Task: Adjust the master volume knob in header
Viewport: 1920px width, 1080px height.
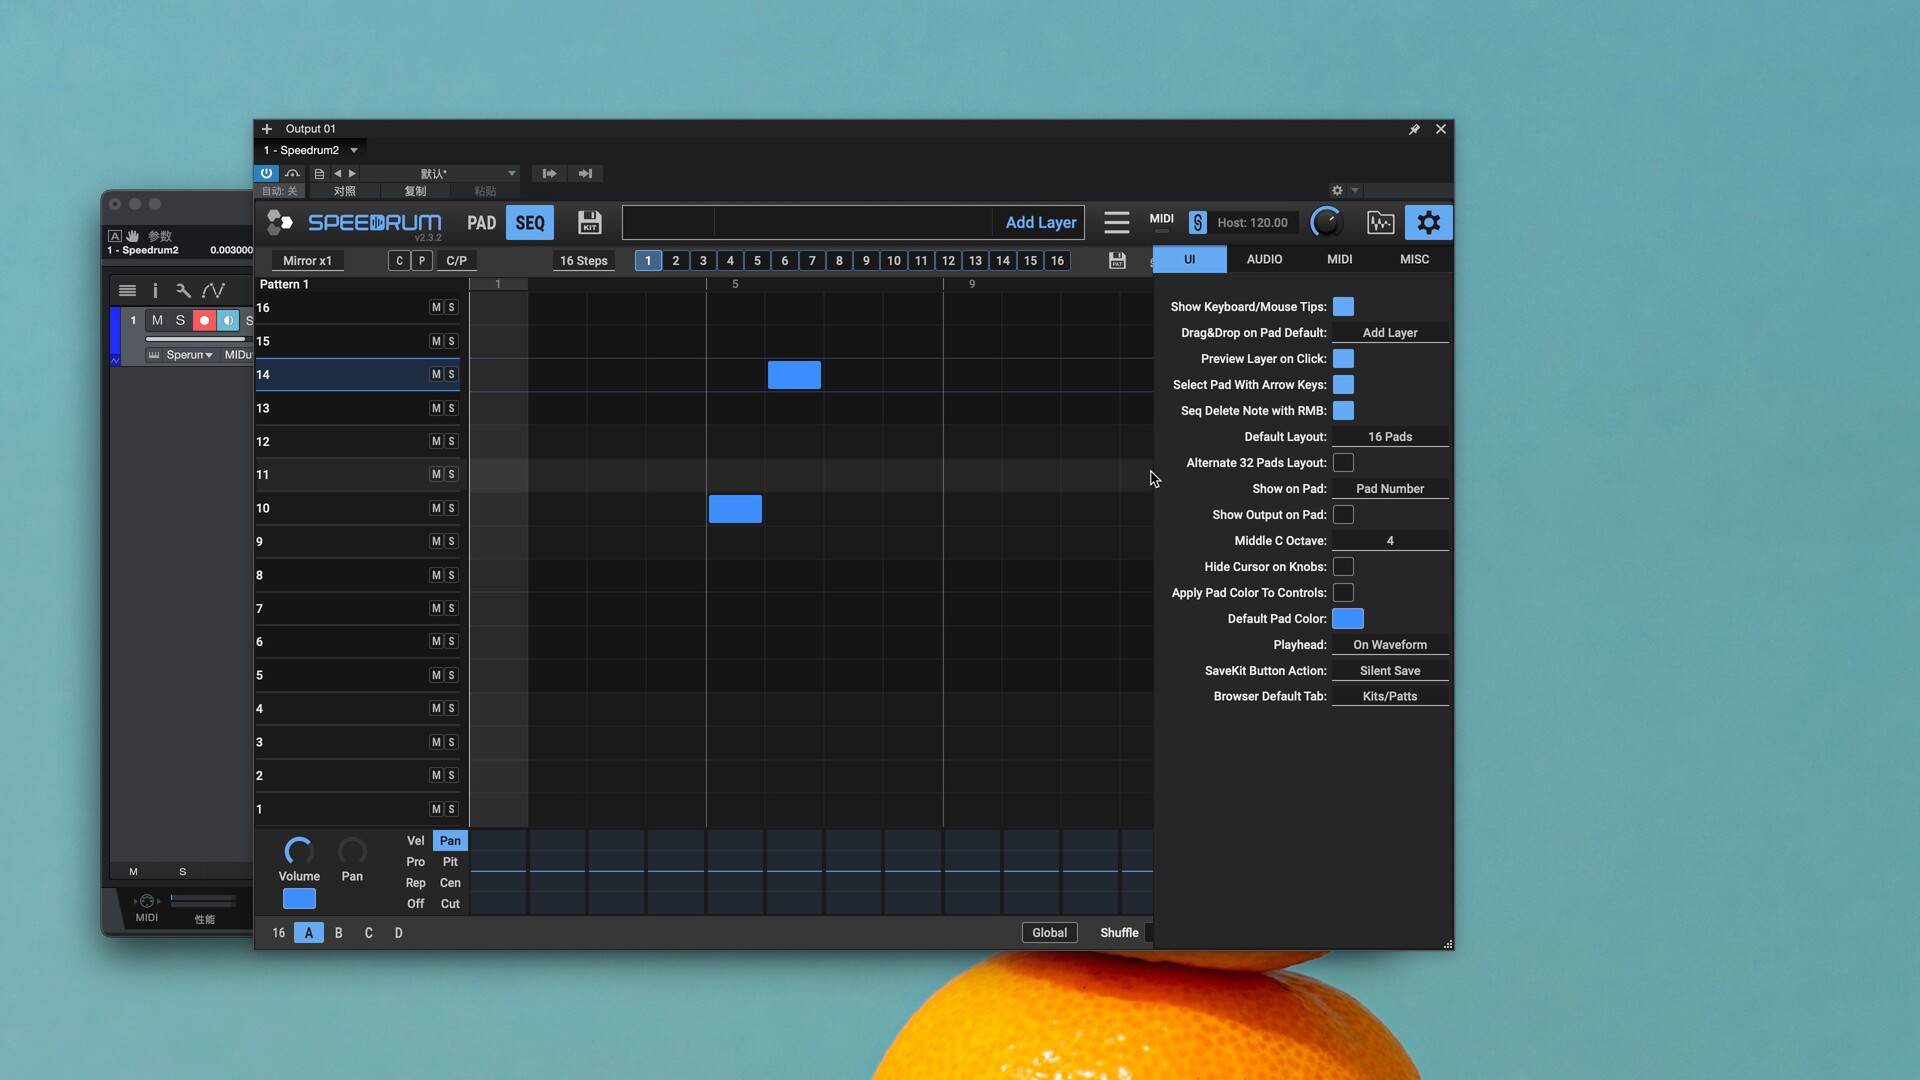Action: 1326,222
